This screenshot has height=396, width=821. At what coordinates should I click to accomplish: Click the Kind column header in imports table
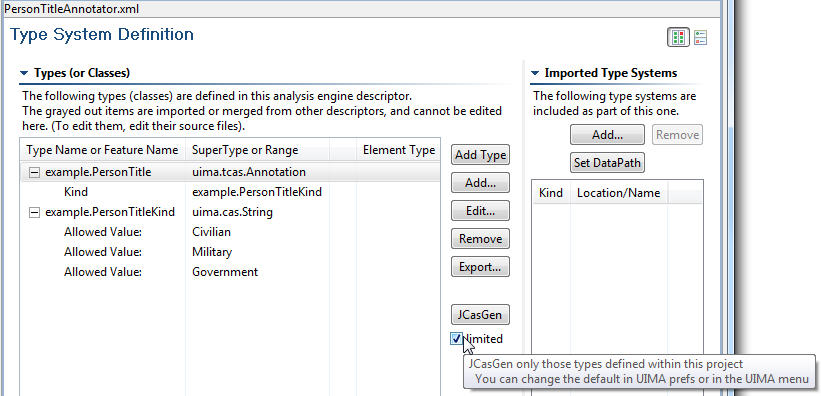pyautogui.click(x=551, y=193)
